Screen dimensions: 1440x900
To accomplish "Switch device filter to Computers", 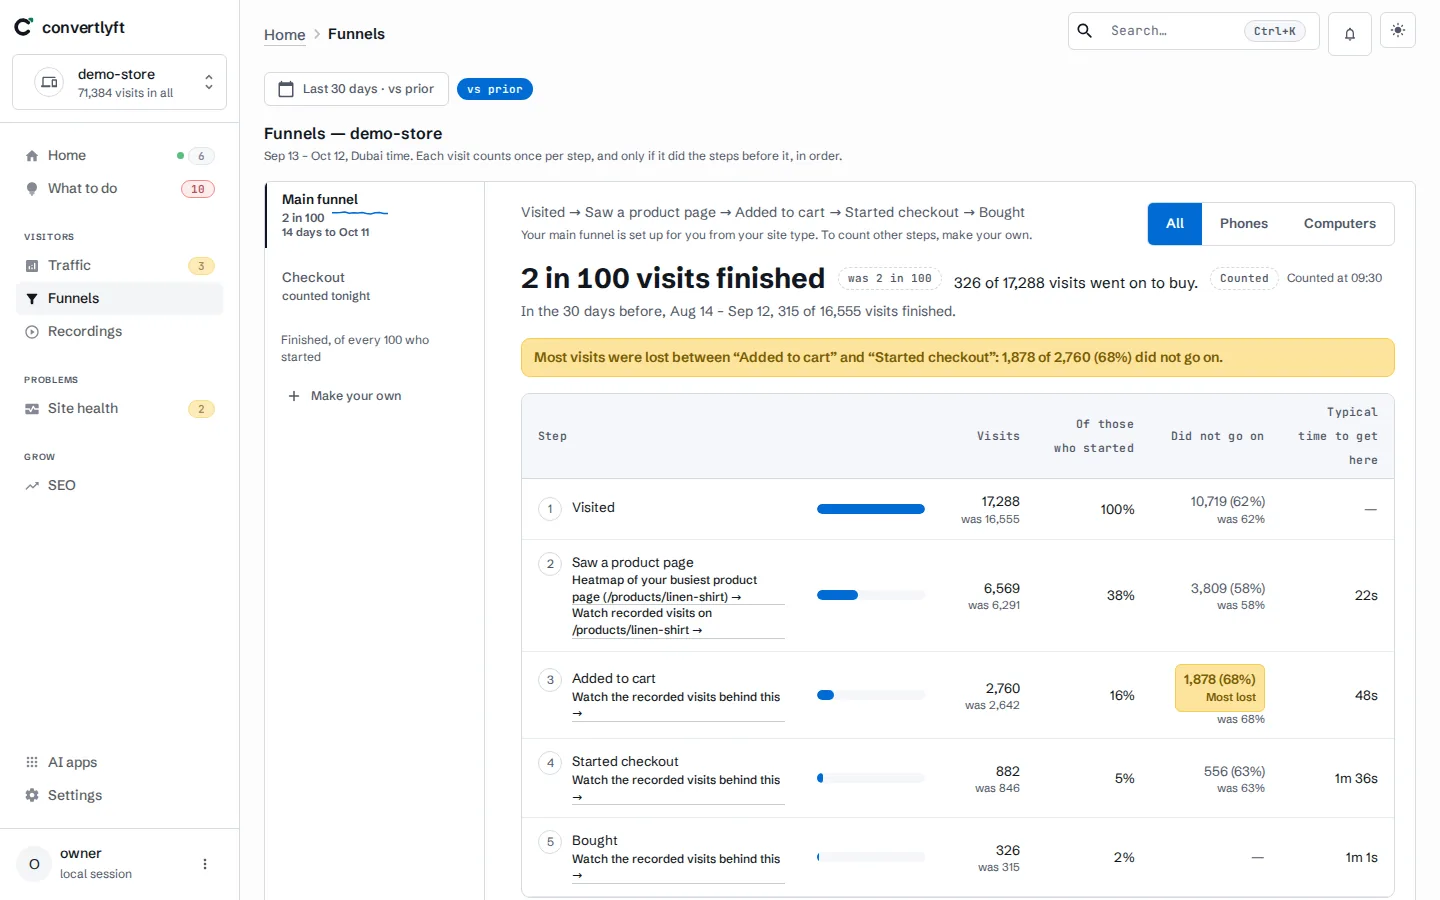I will click(x=1340, y=224).
